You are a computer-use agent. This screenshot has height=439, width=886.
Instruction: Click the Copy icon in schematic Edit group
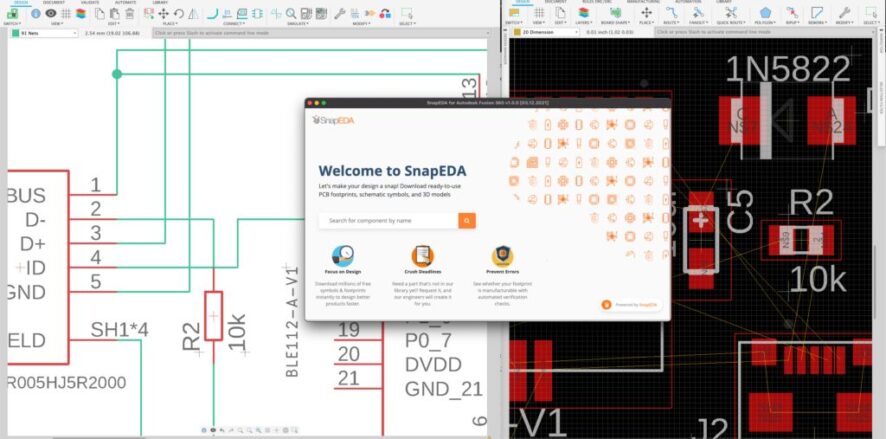99,13
